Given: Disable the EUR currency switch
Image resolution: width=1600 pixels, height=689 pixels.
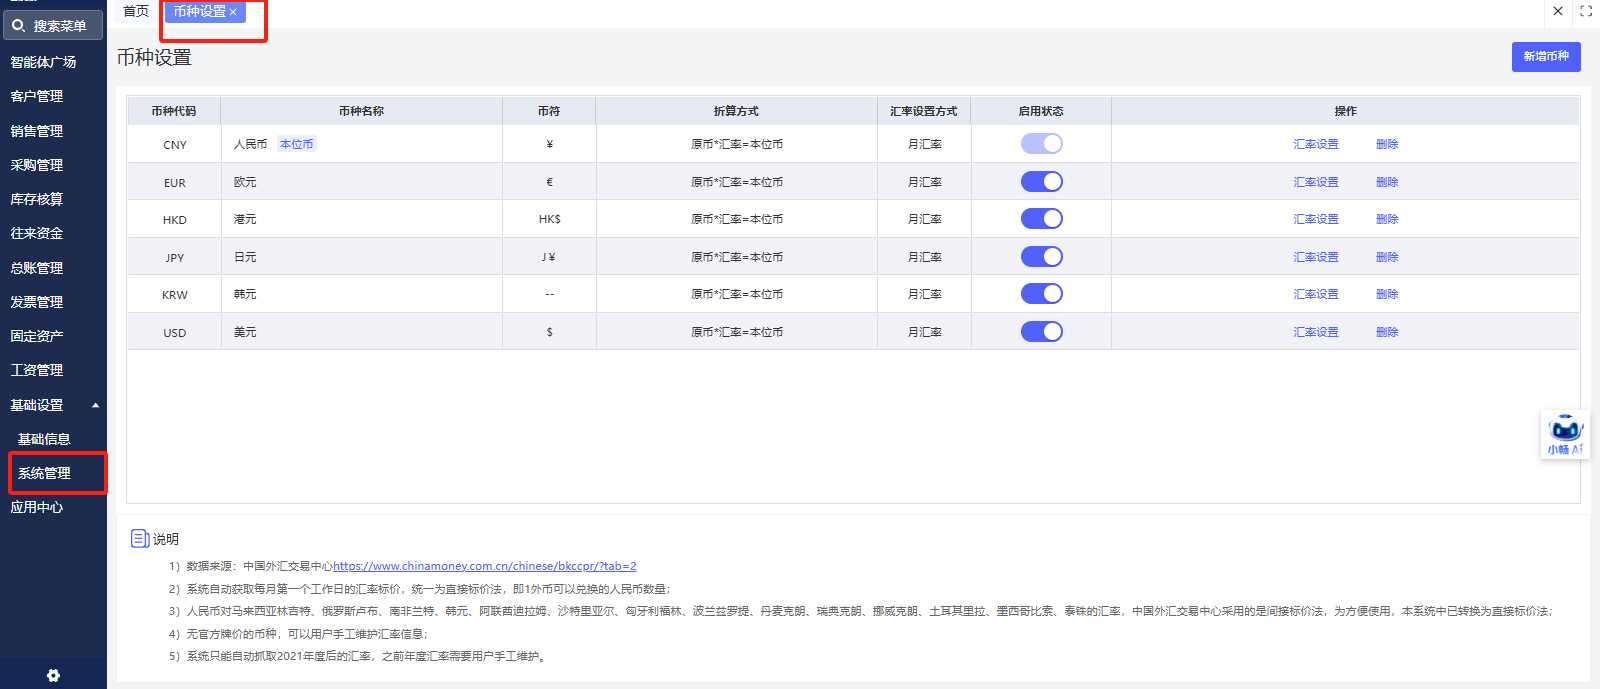Looking at the screenshot, I should (x=1041, y=182).
